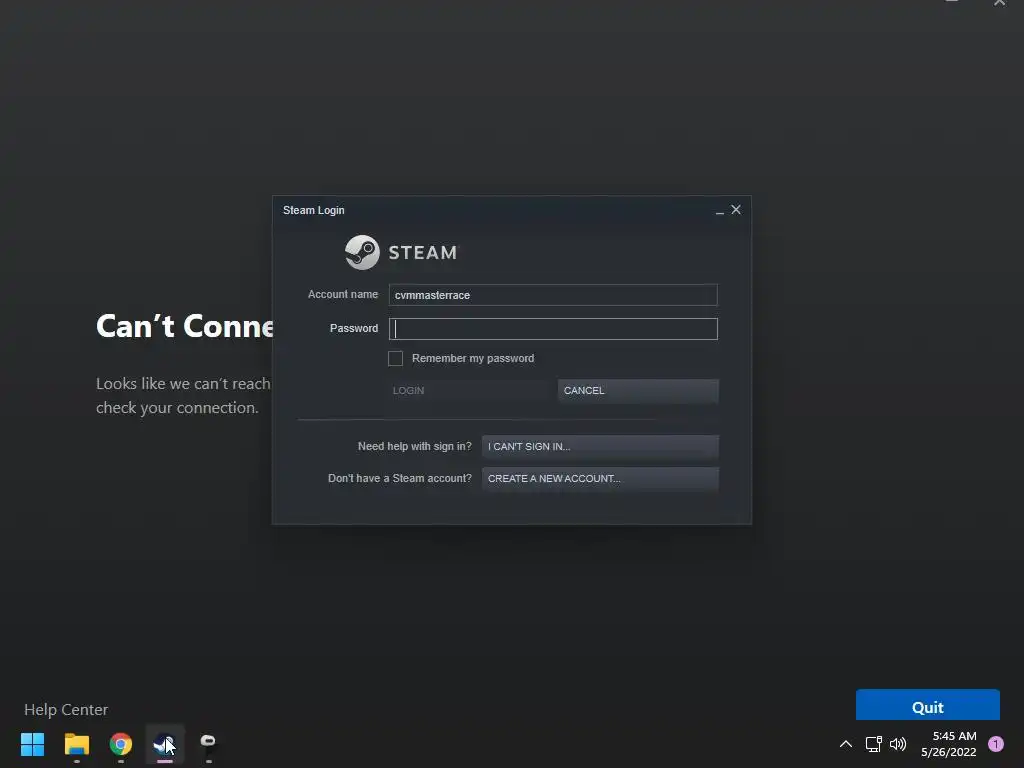This screenshot has height=768, width=1024.
Task: Enable Remember my password checkbox
Action: [395, 359]
